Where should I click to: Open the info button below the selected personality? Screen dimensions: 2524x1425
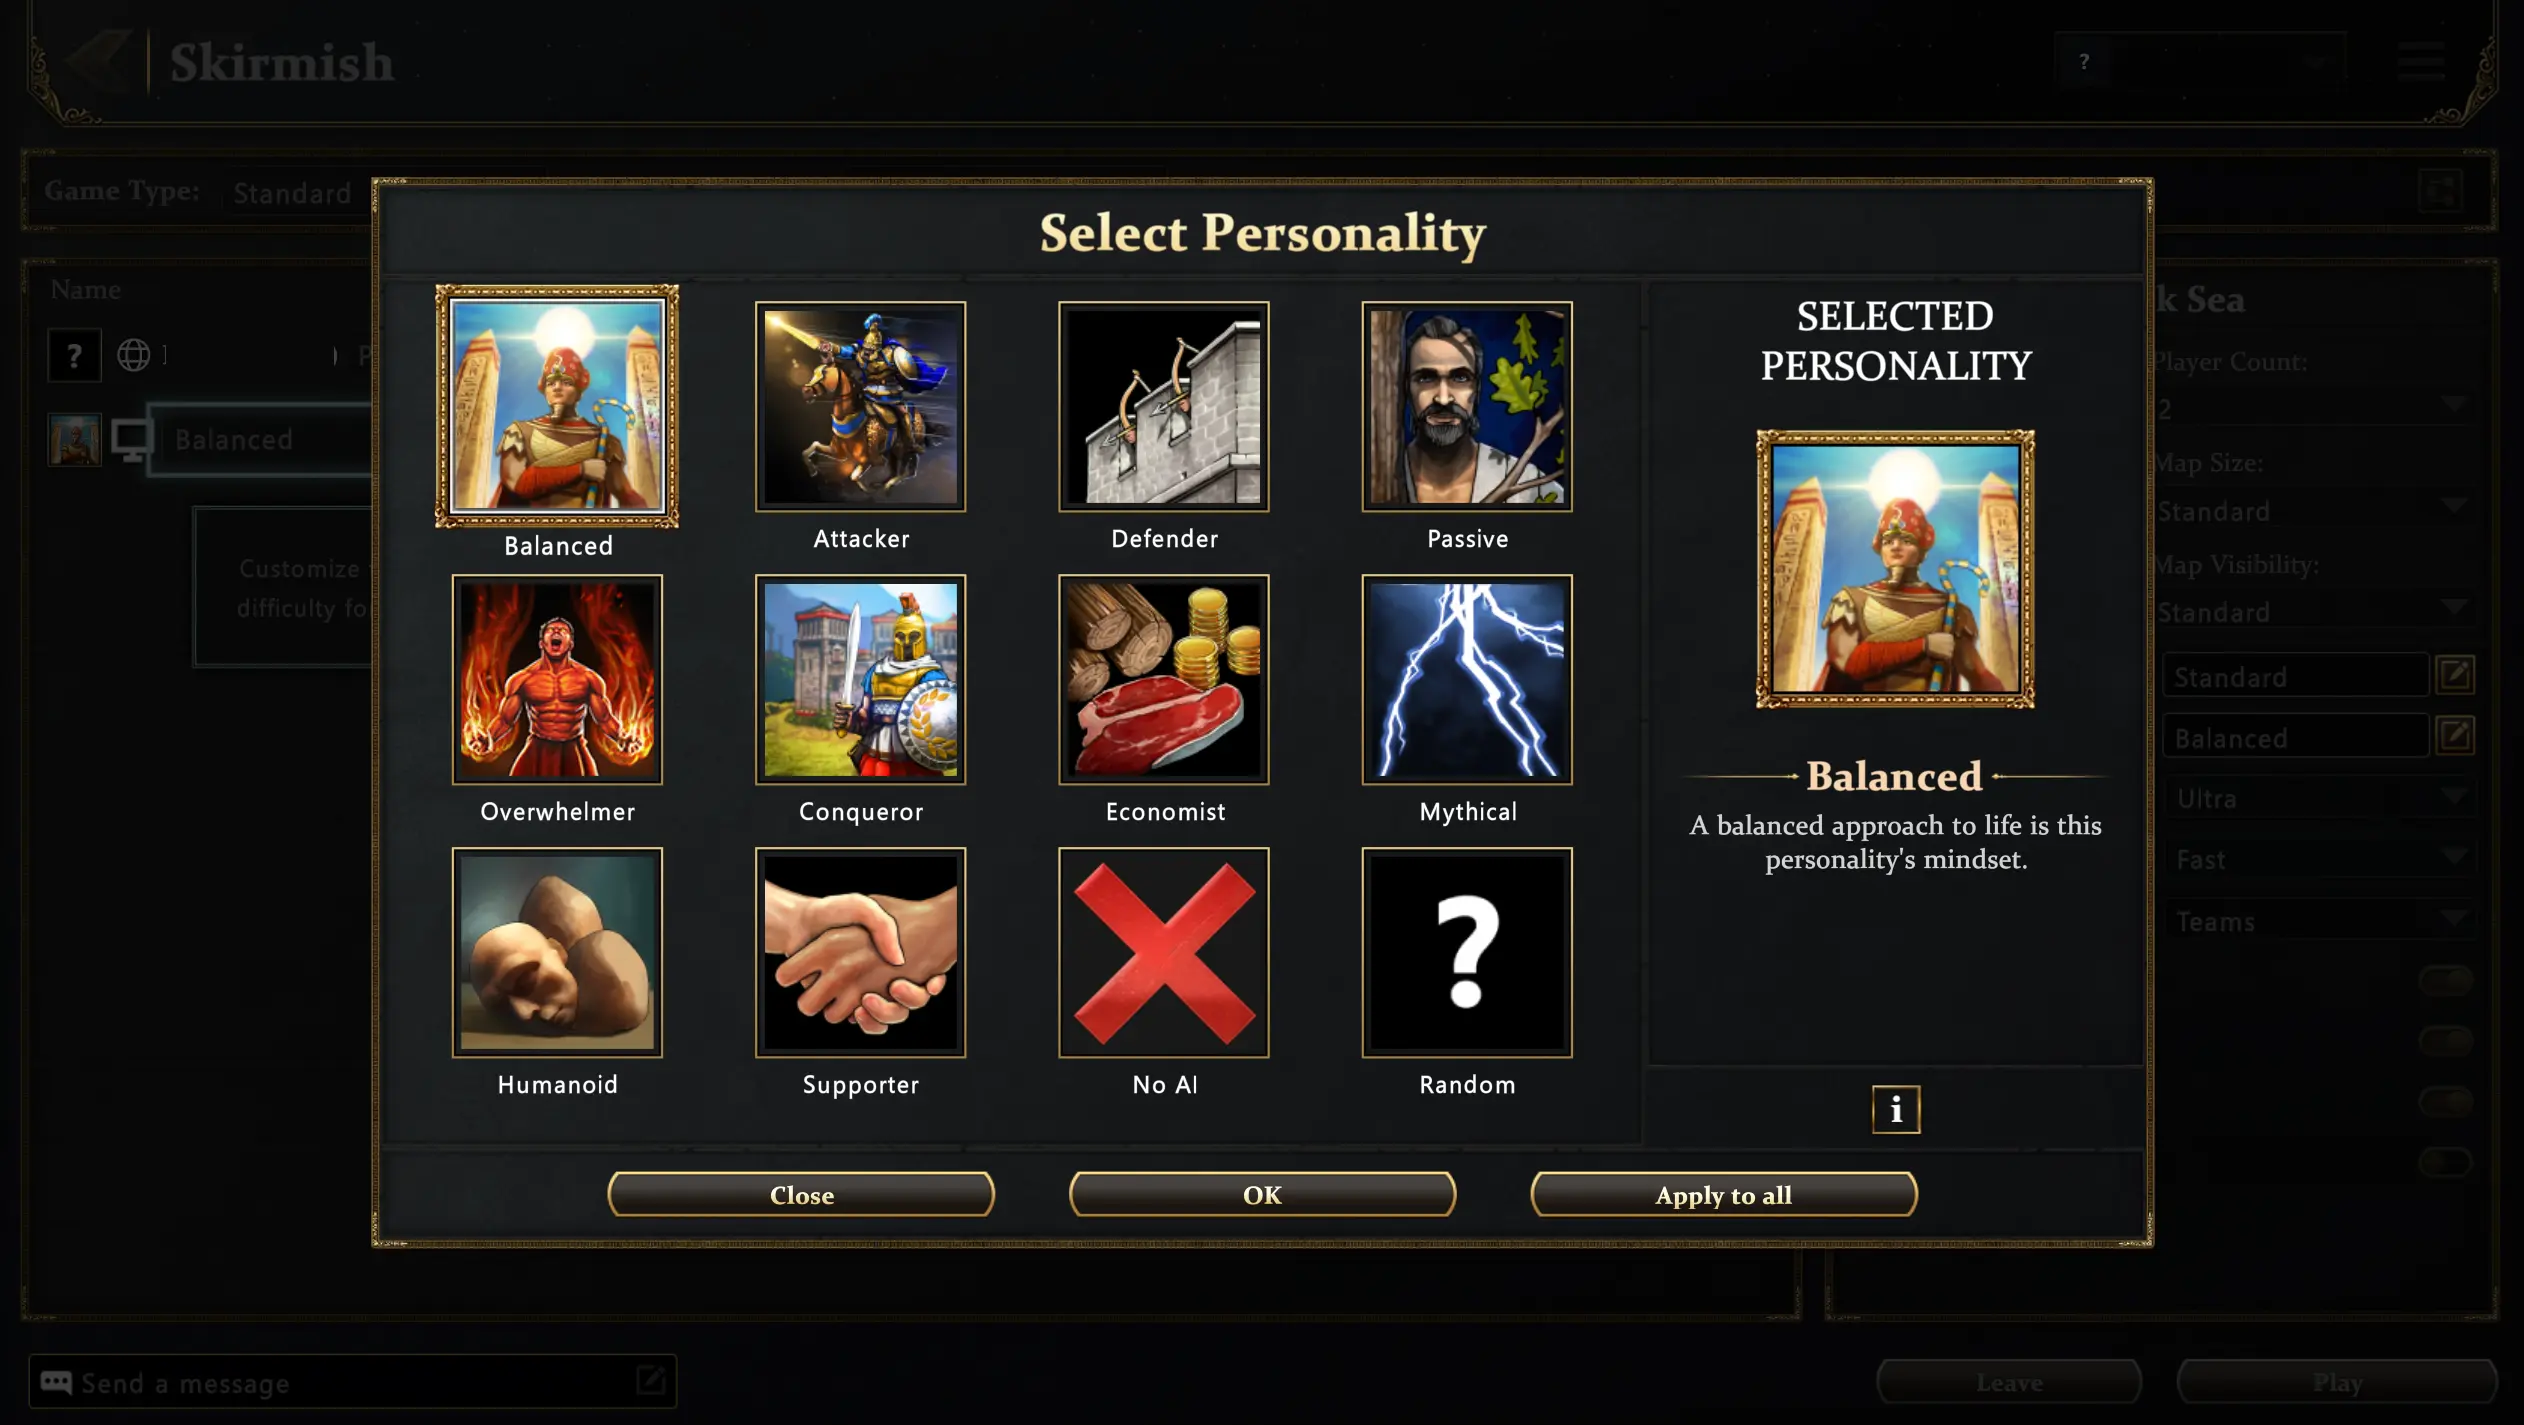pos(1896,1109)
